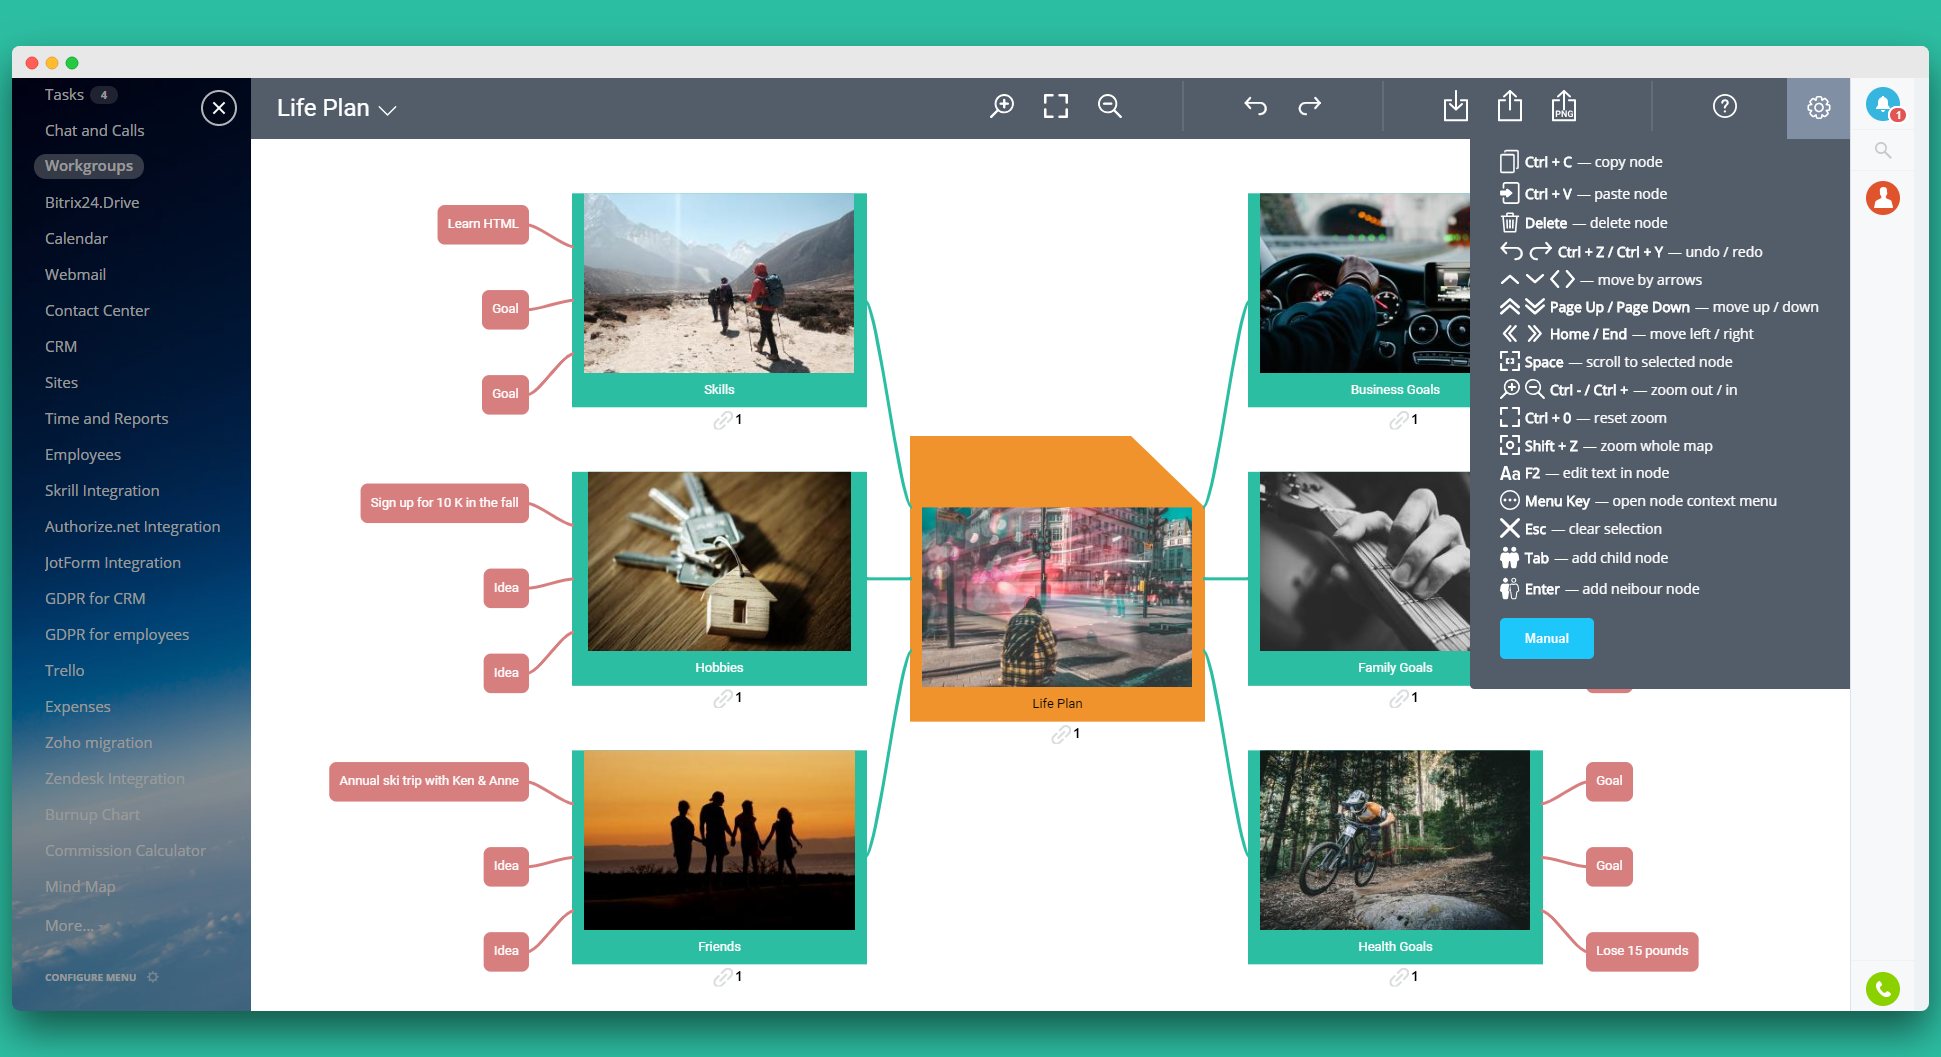Export the mind map as PNG

[x=1563, y=106]
